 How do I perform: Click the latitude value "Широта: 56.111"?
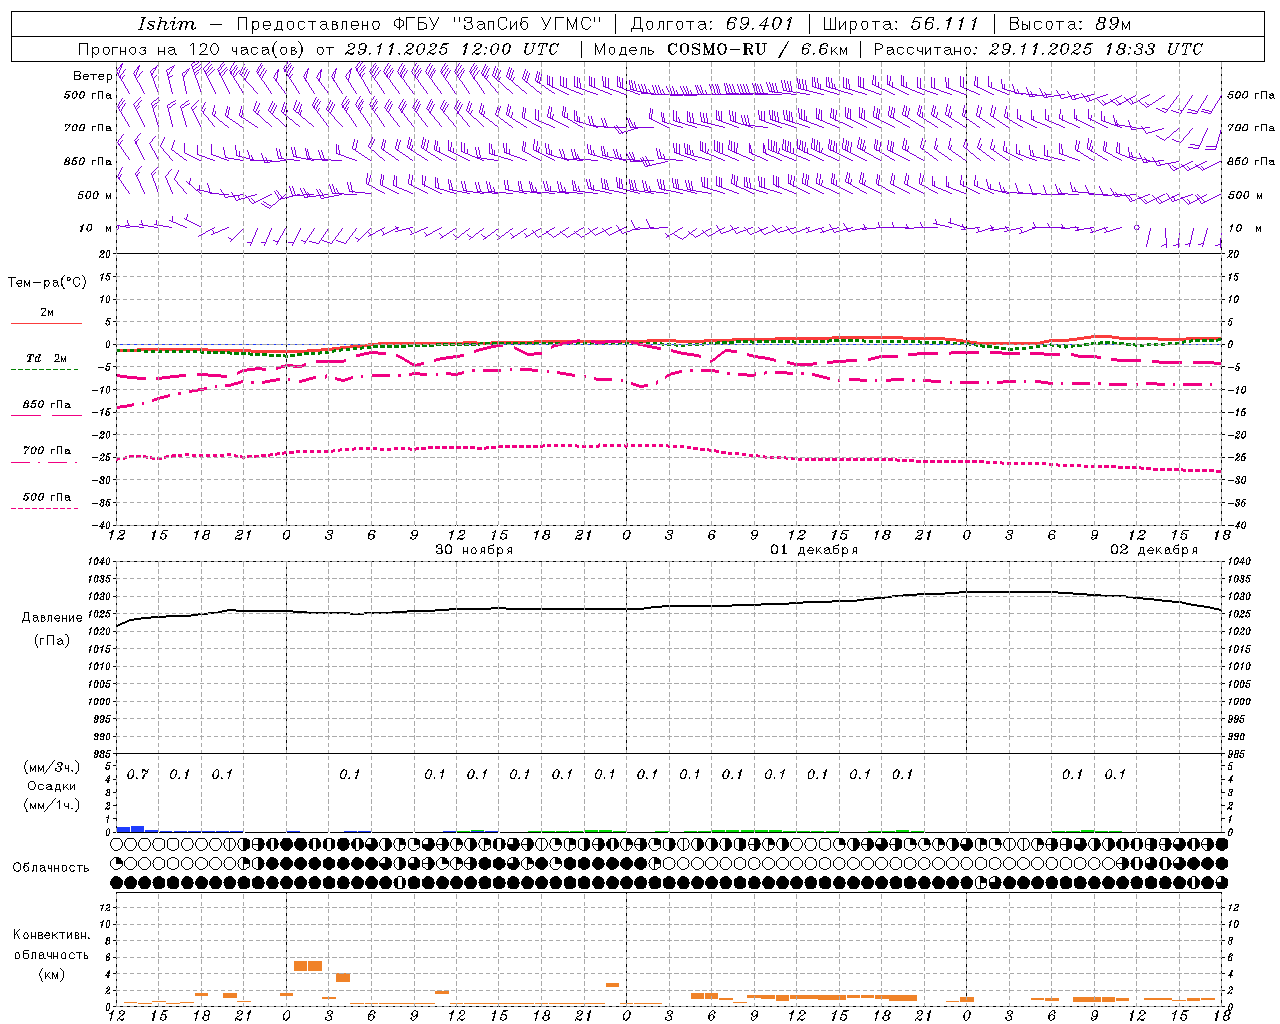tap(900, 24)
